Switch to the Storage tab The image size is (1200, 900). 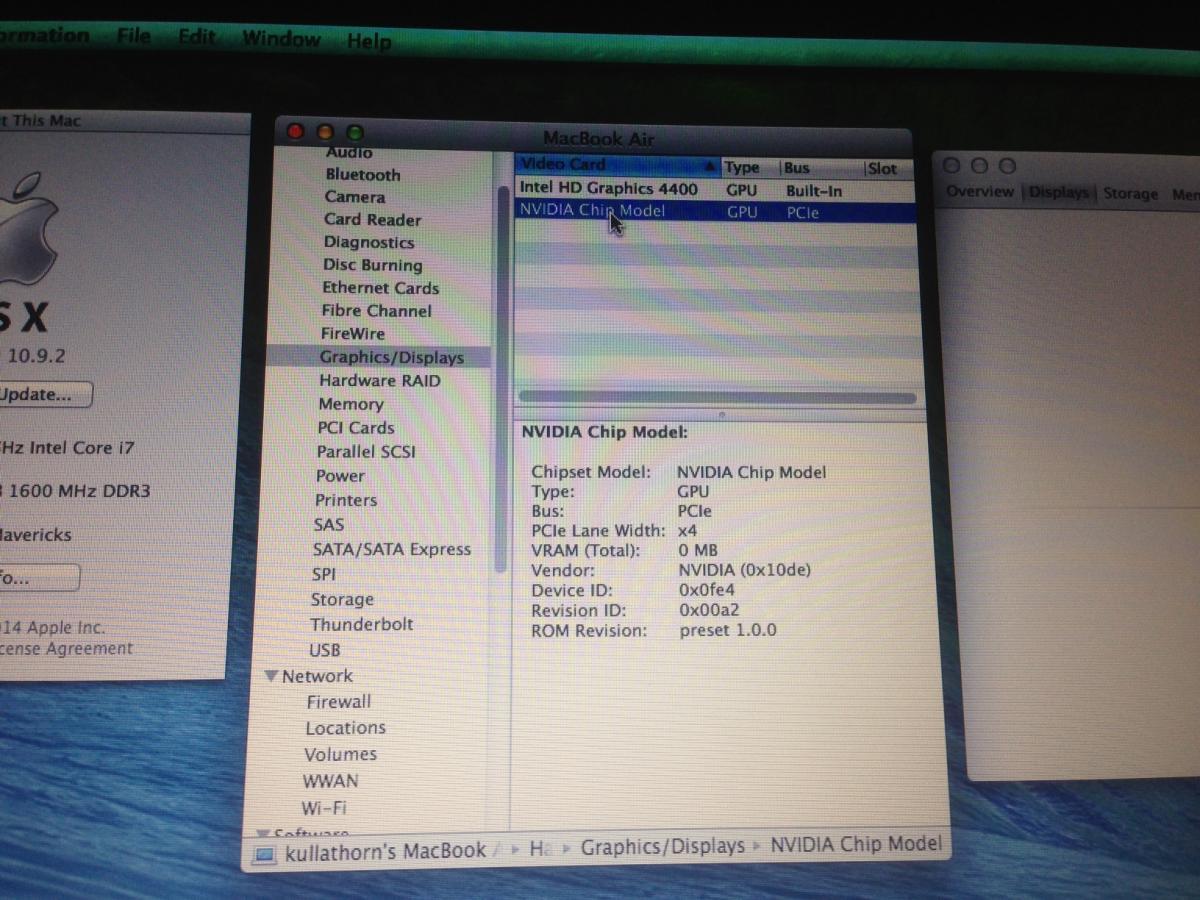pyautogui.click(x=1130, y=194)
